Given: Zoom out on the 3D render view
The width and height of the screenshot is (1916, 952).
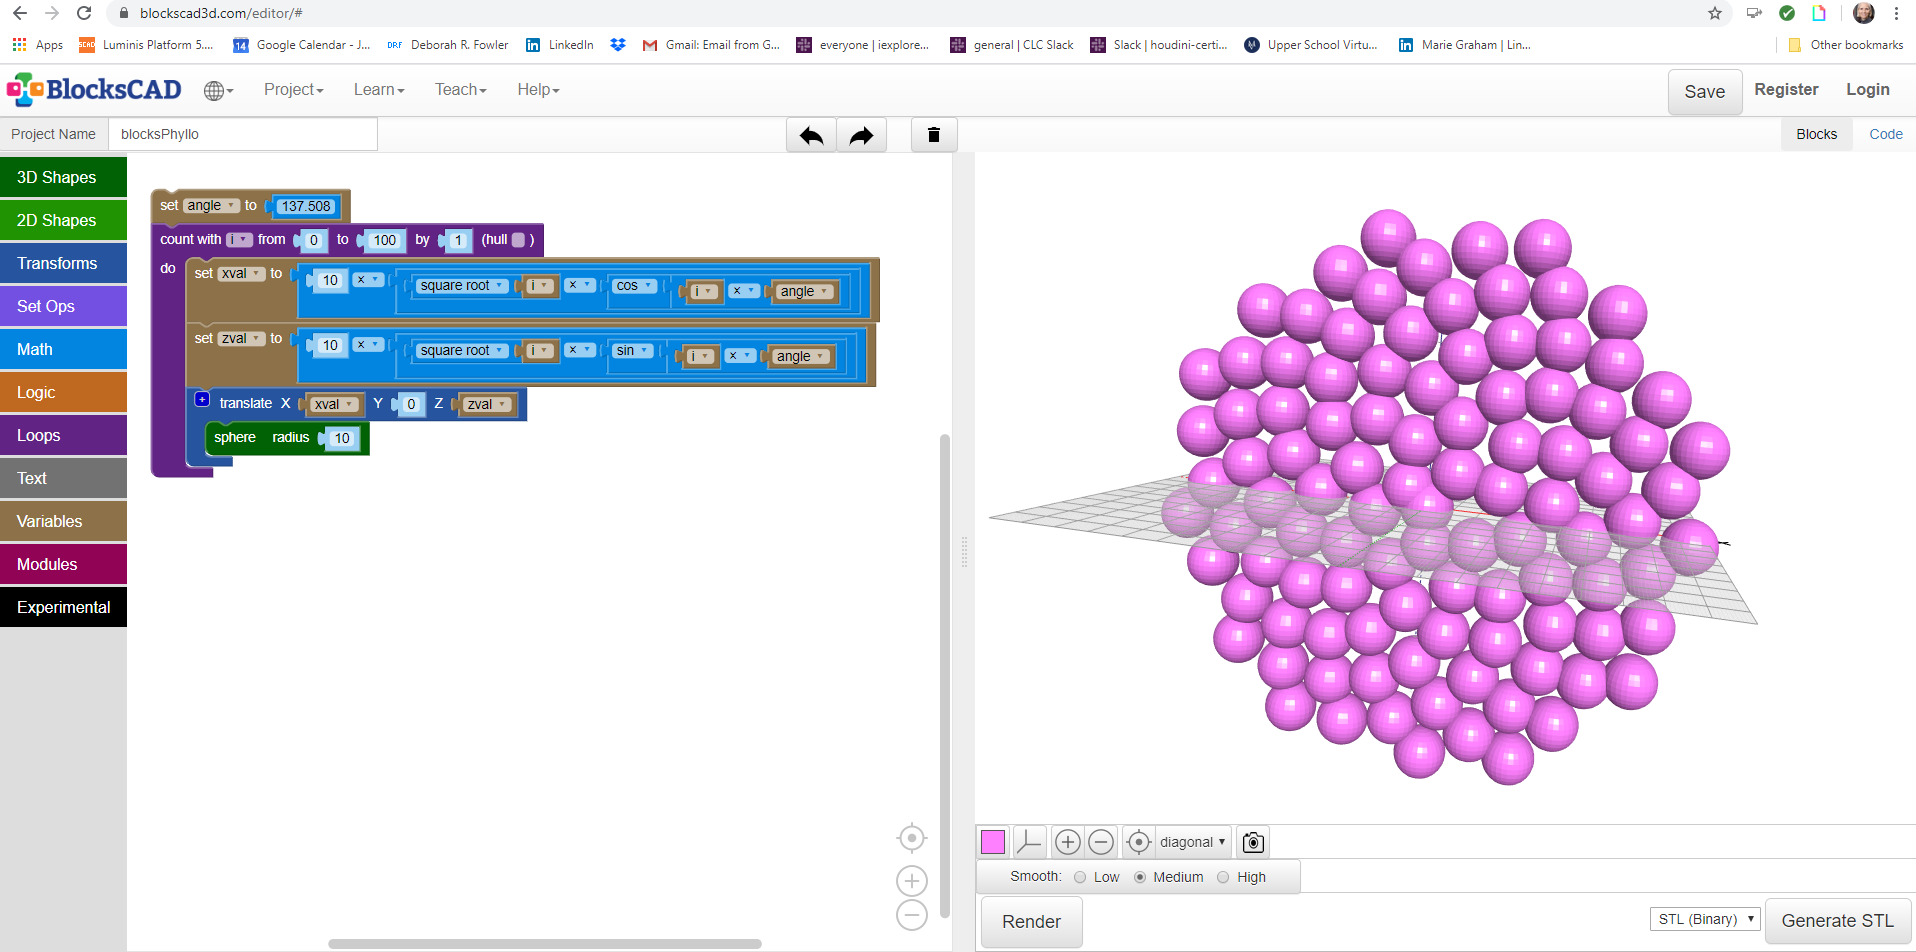Looking at the screenshot, I should [1101, 842].
